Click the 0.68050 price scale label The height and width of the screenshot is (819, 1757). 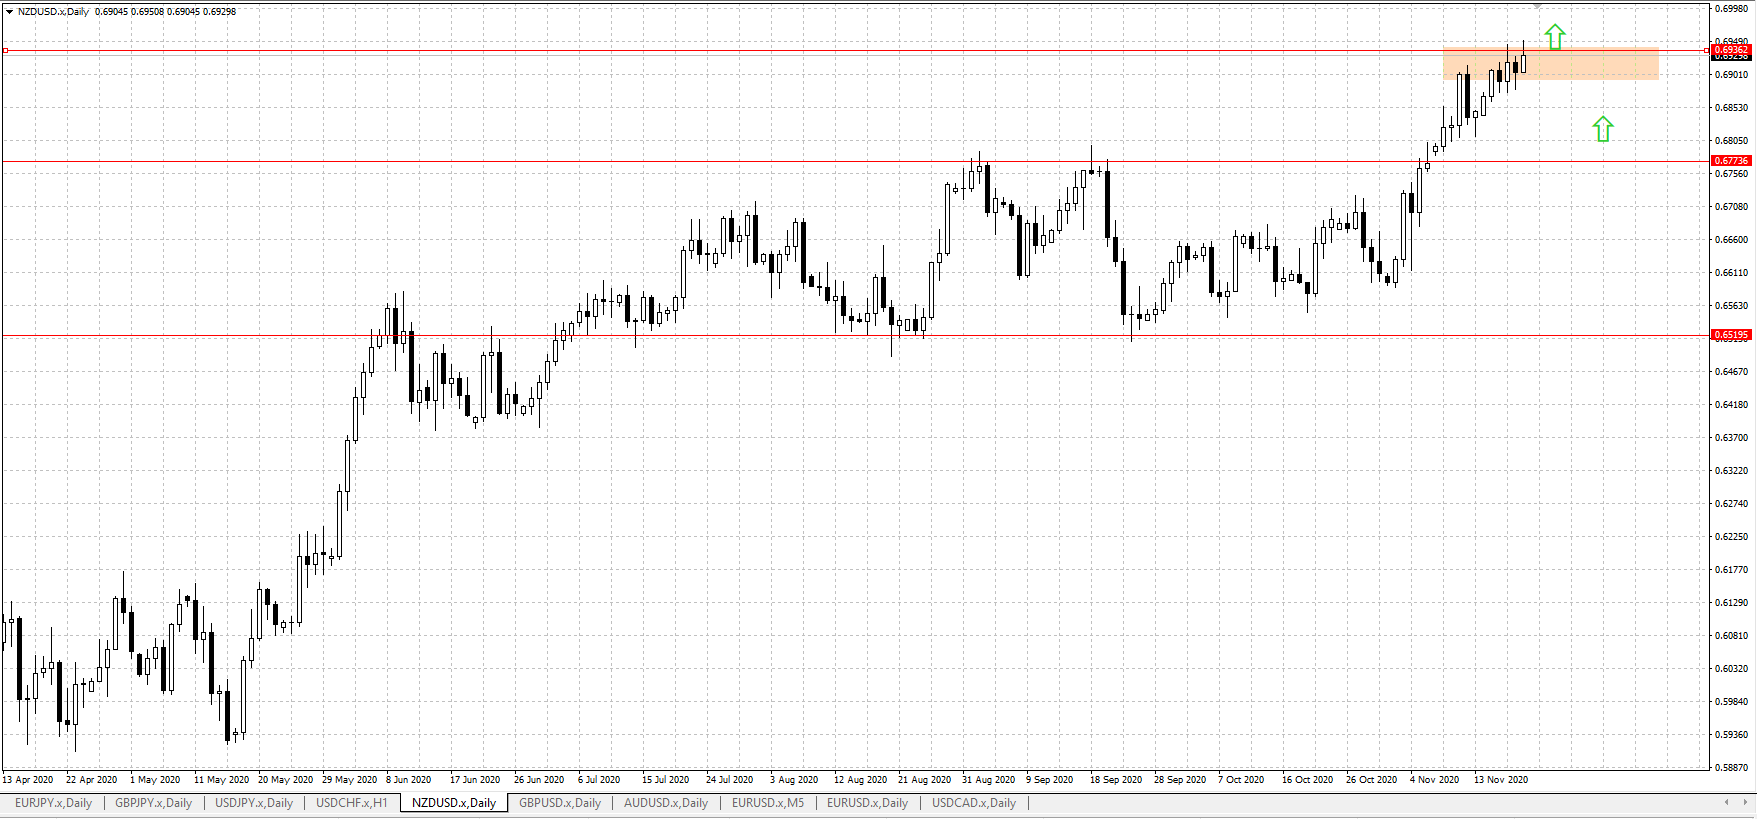tap(1731, 141)
